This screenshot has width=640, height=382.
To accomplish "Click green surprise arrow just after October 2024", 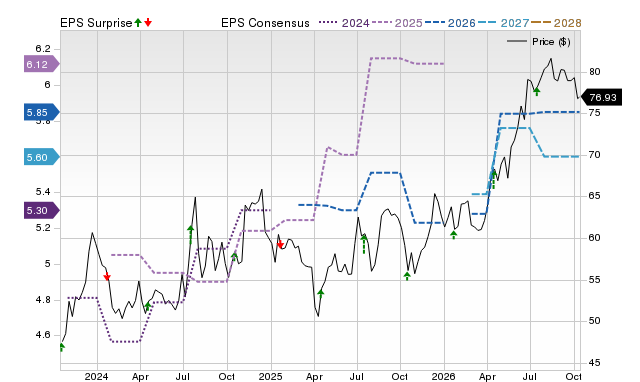I will pos(234,257).
